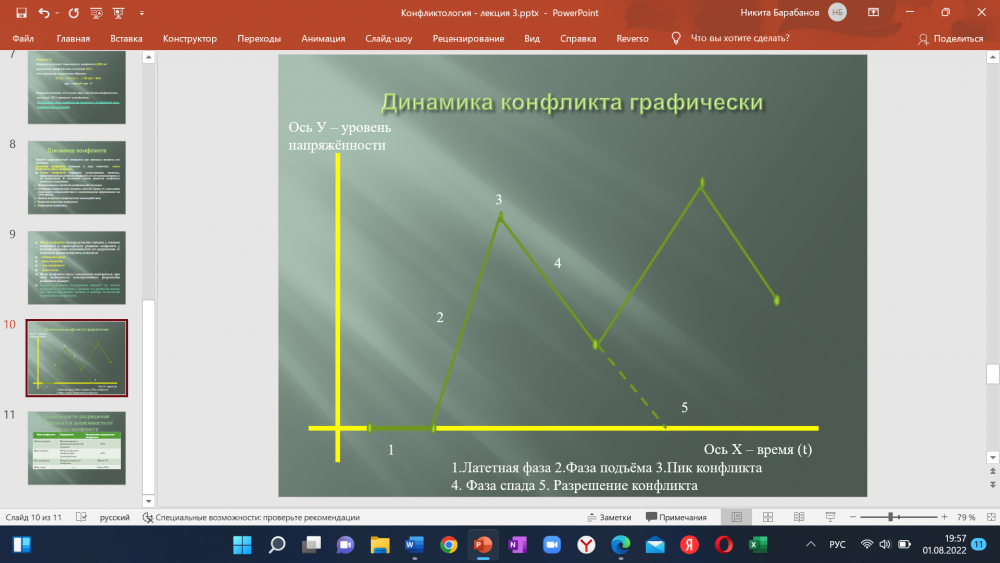
Task: Open the Reverso tab
Action: [x=632, y=38]
